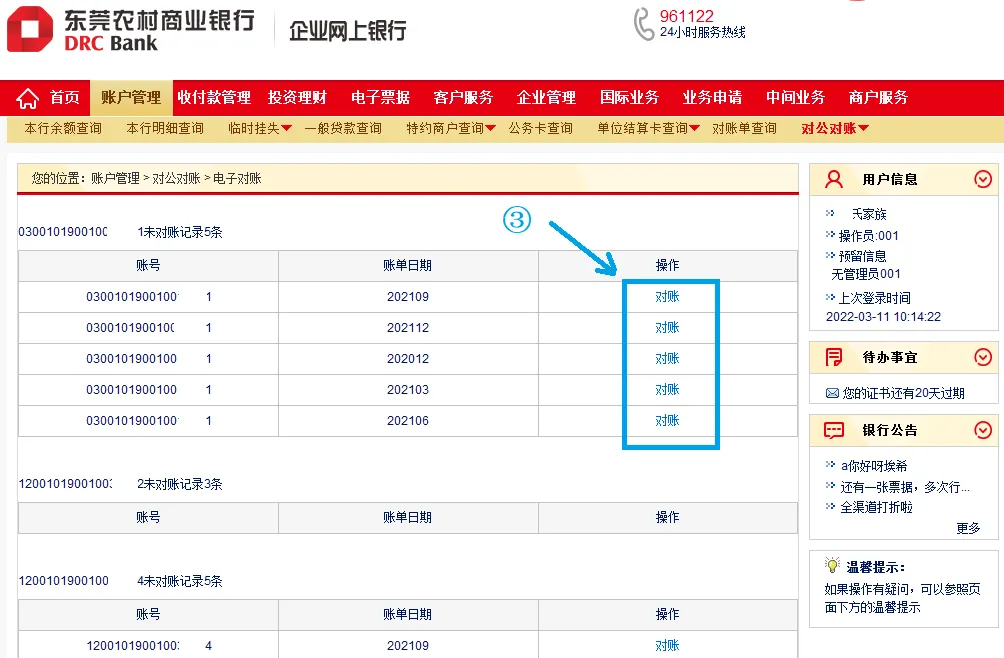Click the home house icon

pyautogui.click(x=28, y=99)
